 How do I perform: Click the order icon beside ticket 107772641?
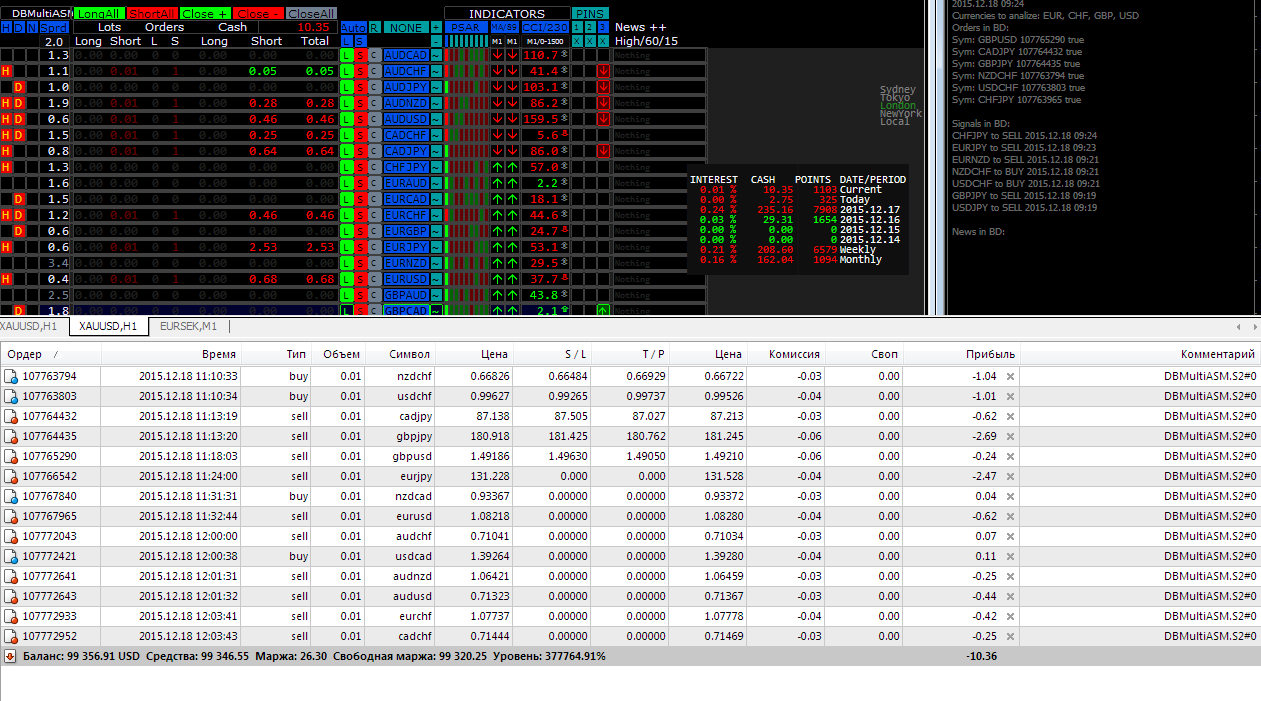[11, 576]
